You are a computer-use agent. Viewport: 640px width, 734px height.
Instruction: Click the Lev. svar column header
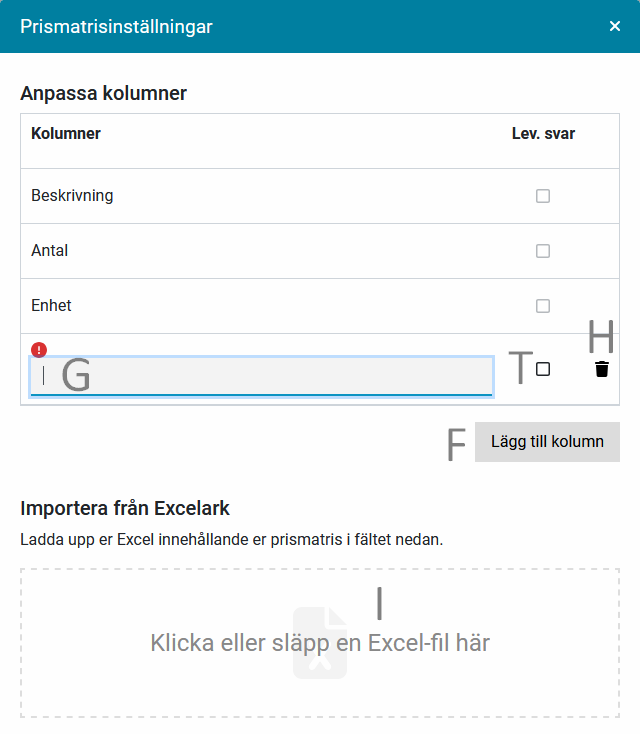543,133
